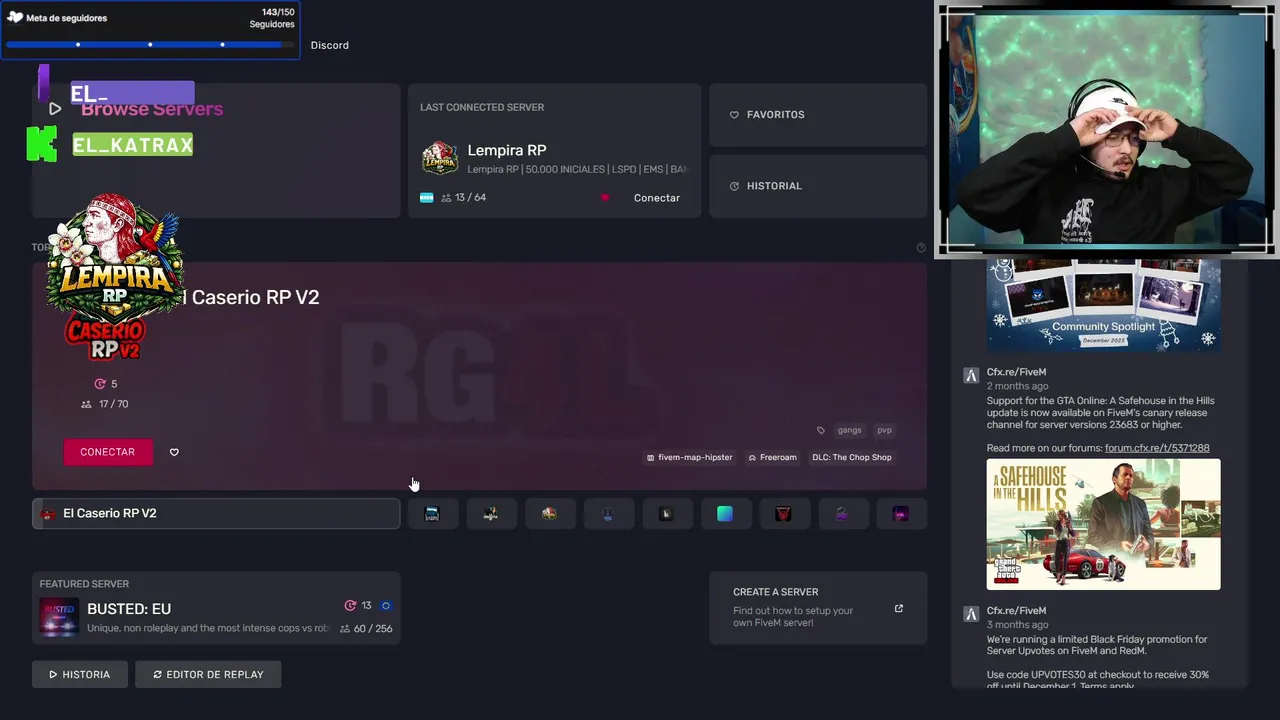Select the pink neon server icon at row end
The width and height of the screenshot is (1280, 720).
click(901, 514)
